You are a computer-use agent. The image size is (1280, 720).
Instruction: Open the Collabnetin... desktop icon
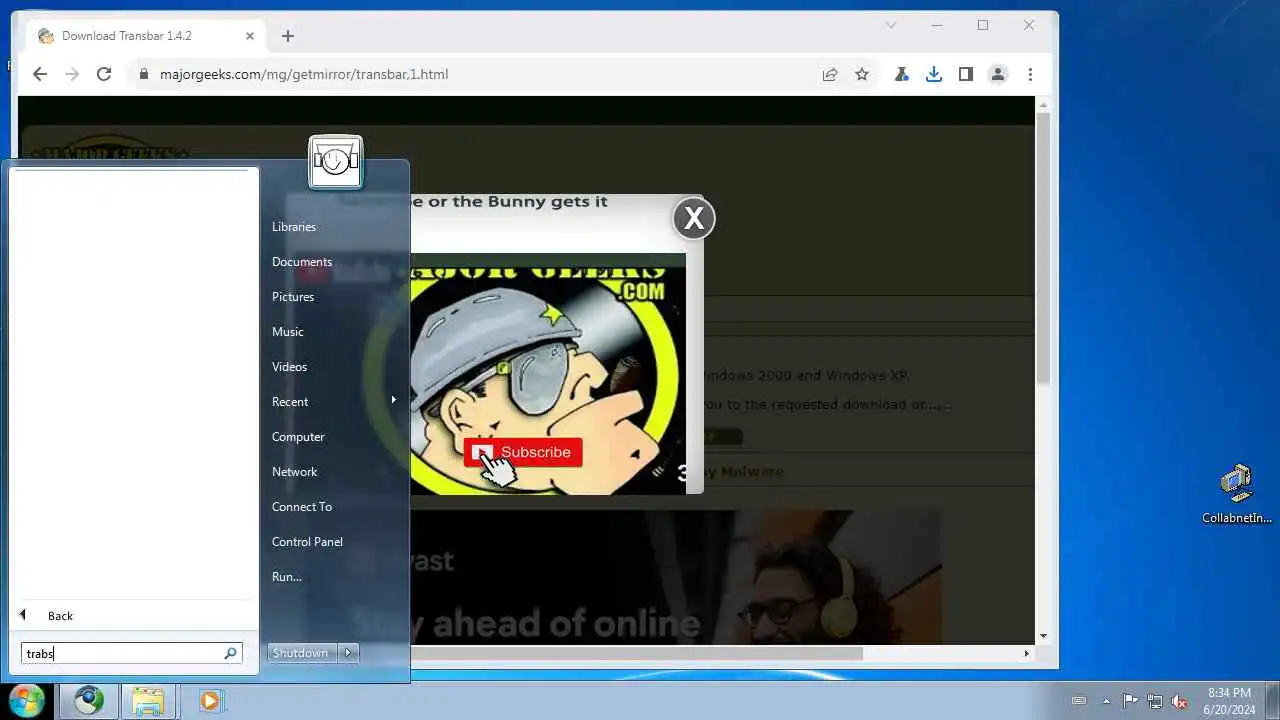tap(1237, 494)
